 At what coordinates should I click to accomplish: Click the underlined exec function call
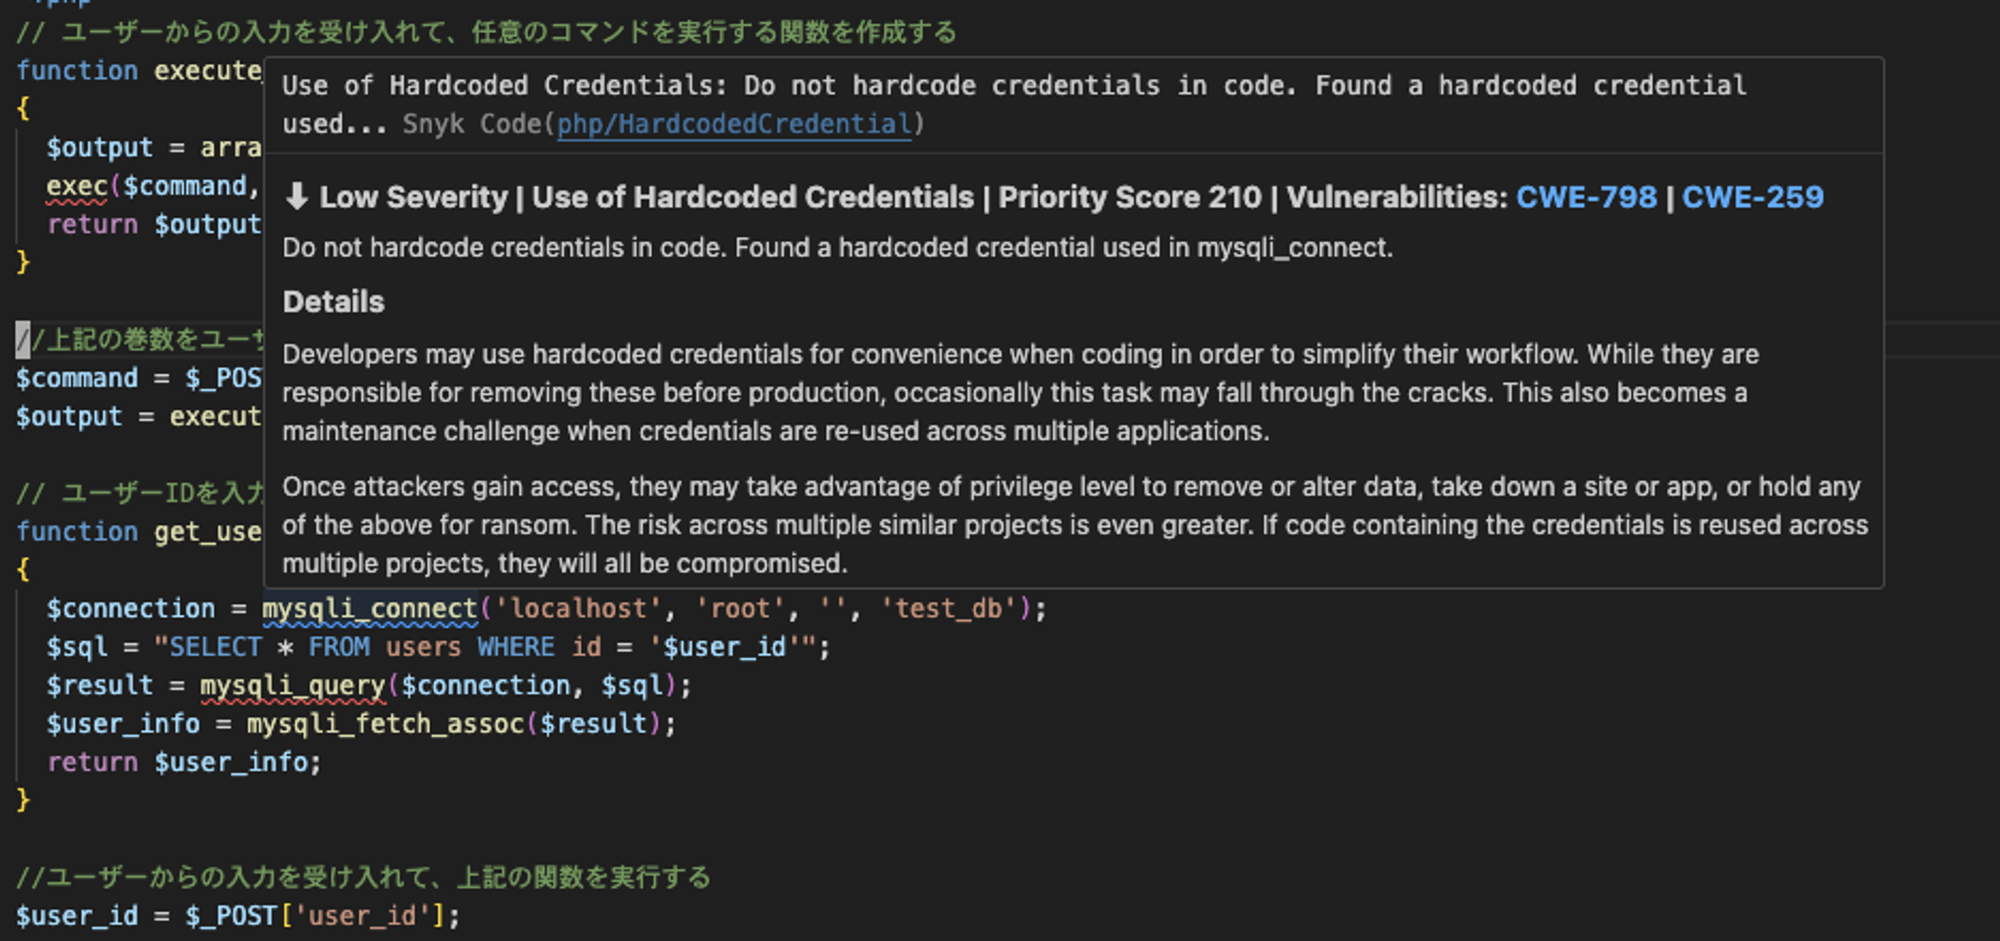77,186
